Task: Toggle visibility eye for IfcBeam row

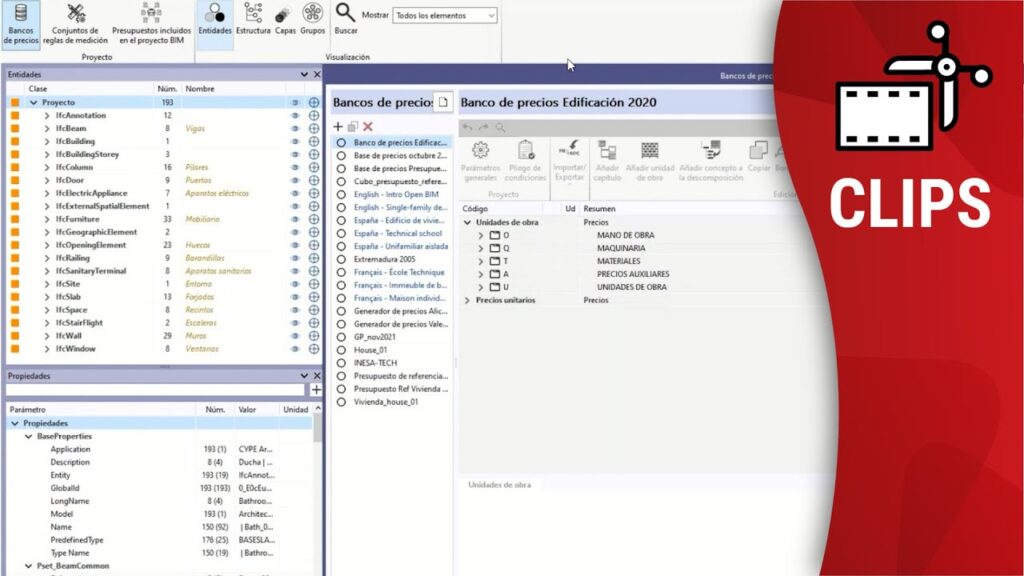Action: [295, 129]
